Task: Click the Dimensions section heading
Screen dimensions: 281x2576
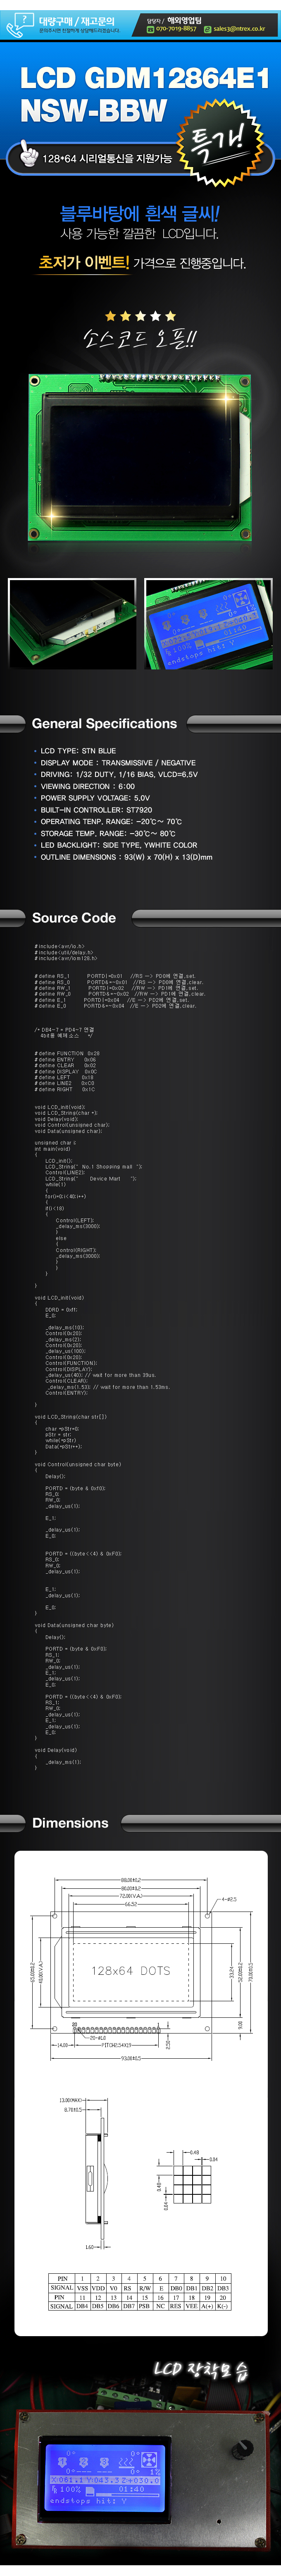Action: (x=70, y=1823)
